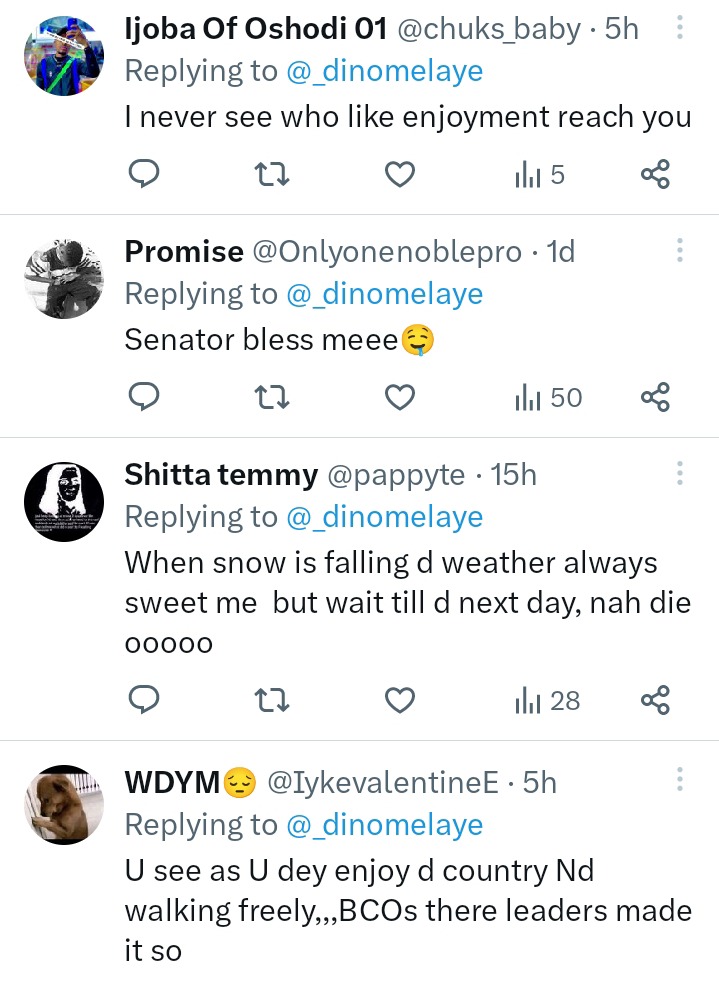719x982 pixels.
Task: Share Shitta temmy's snow tweet
Action: [x=654, y=701]
